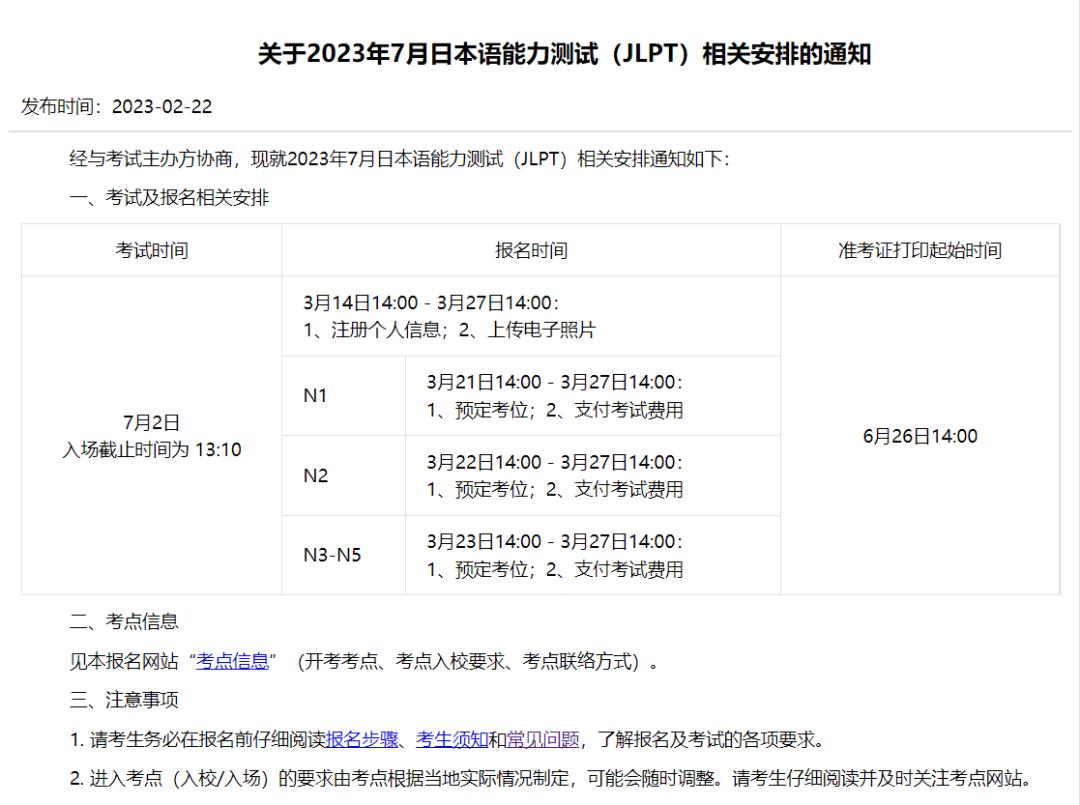Click the heading 三、注意事项
The image size is (1080, 805).
124,700
